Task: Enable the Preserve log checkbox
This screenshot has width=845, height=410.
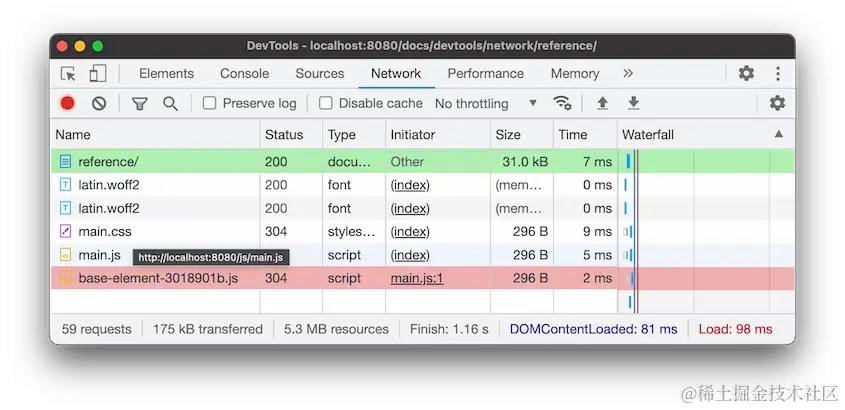Action: coord(209,103)
